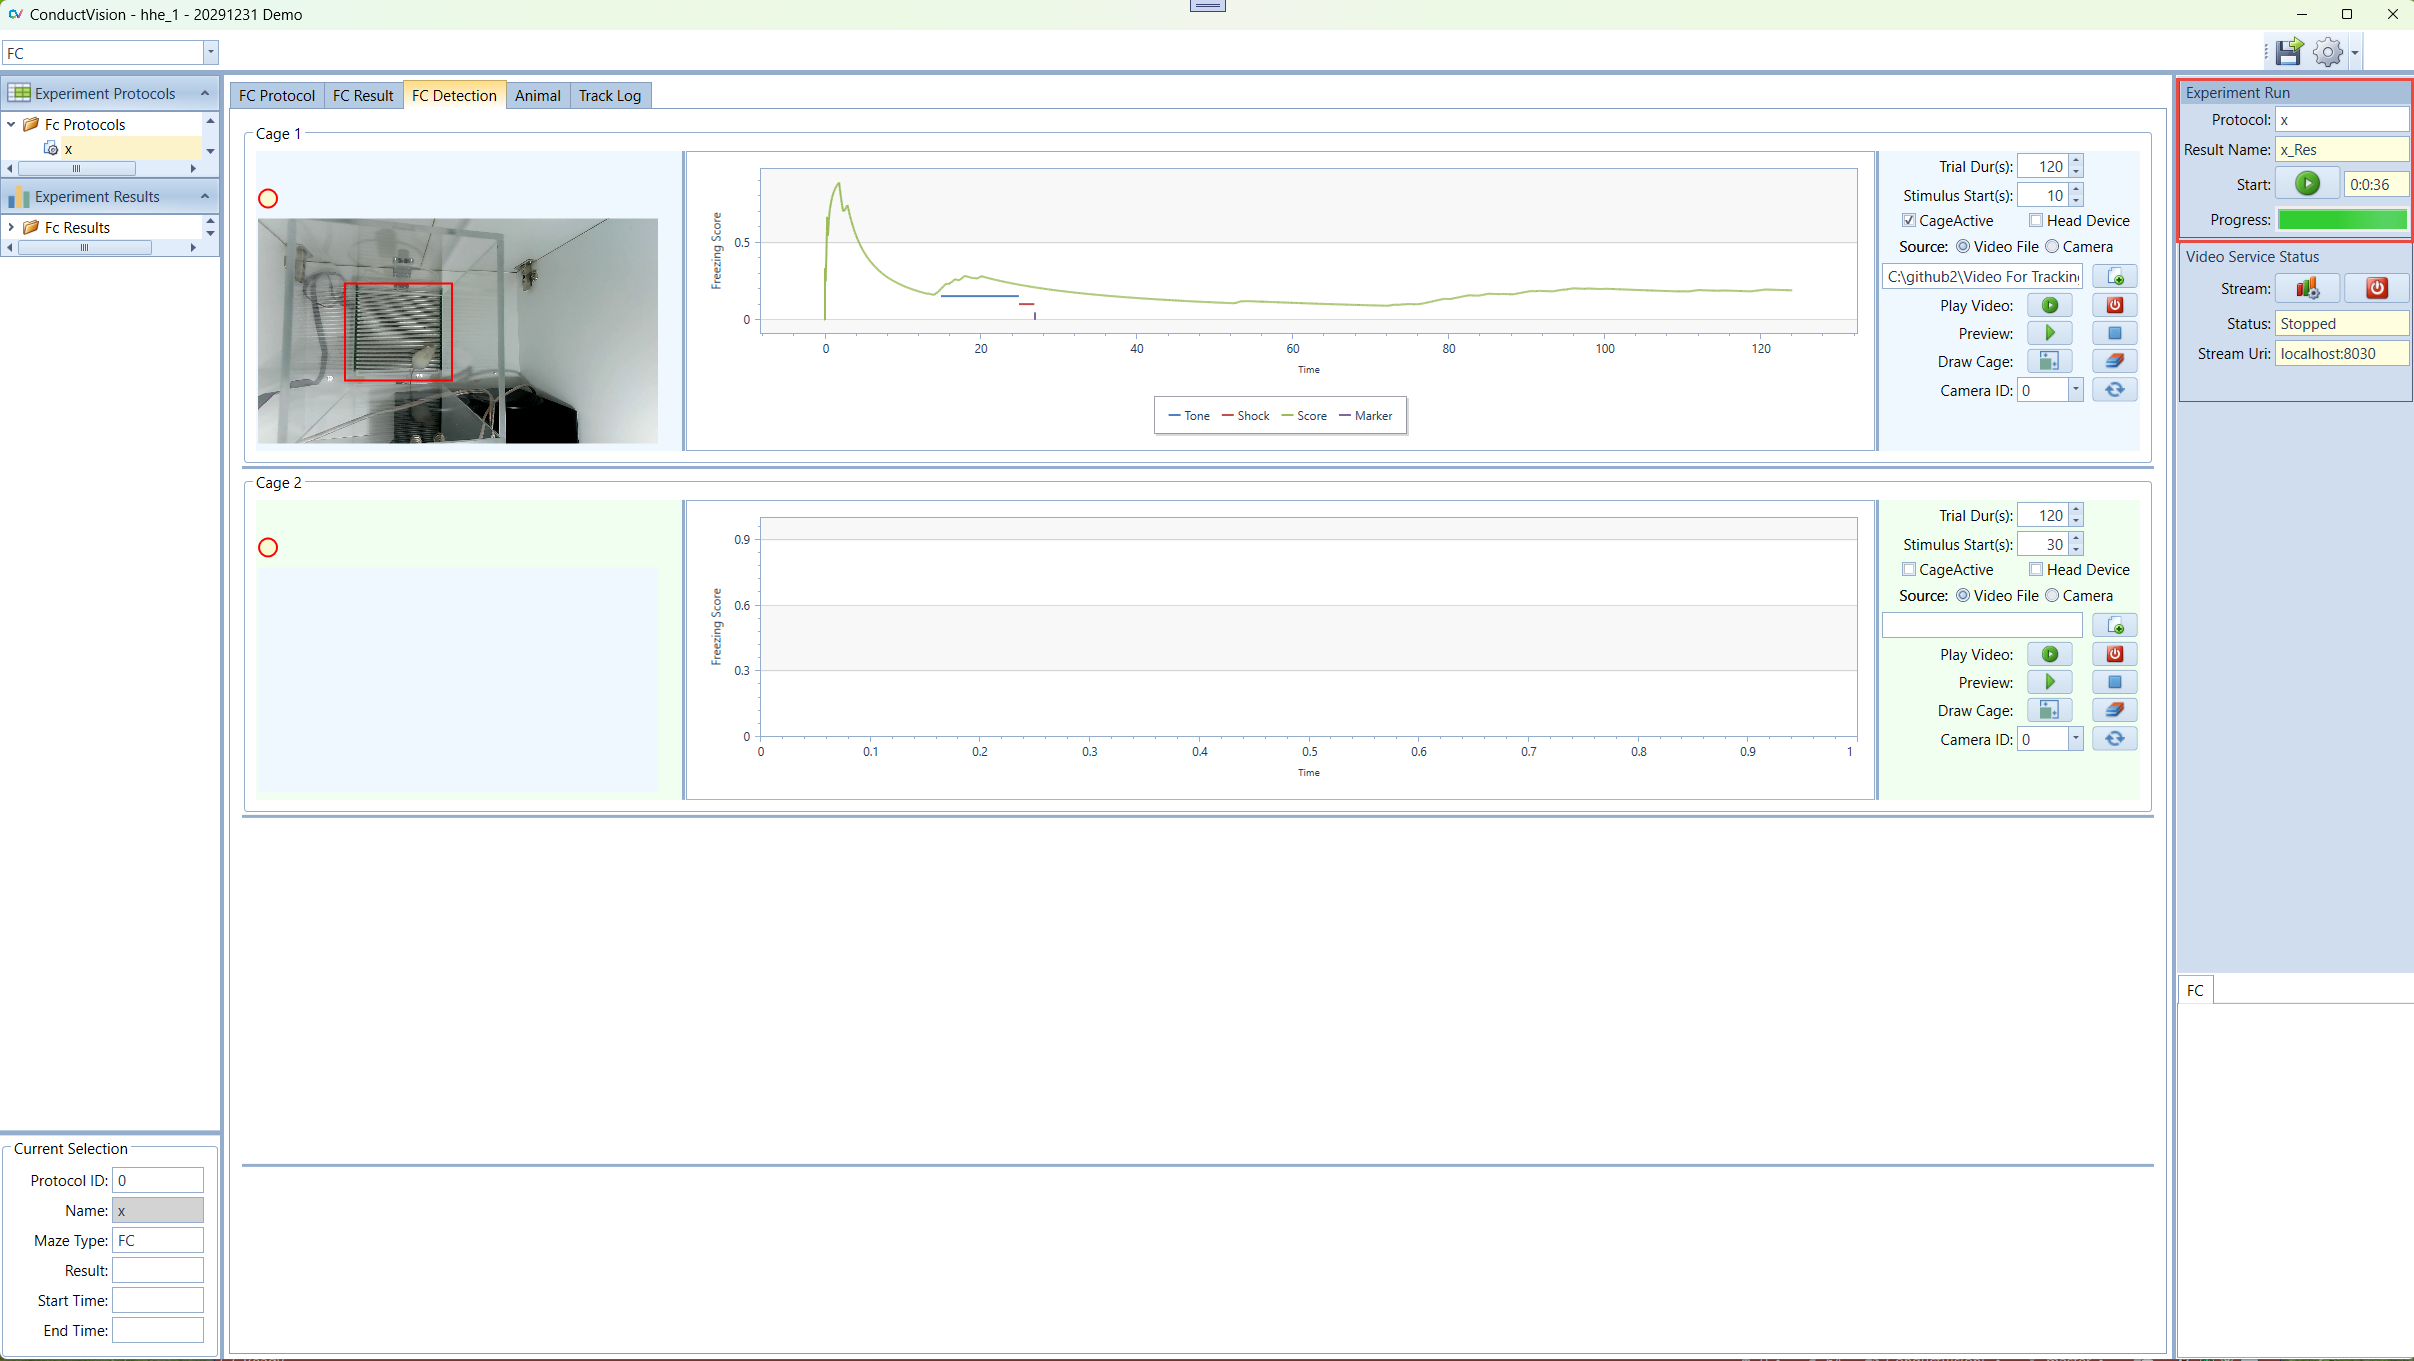Expand the Fc Results tree node

[x=11, y=228]
